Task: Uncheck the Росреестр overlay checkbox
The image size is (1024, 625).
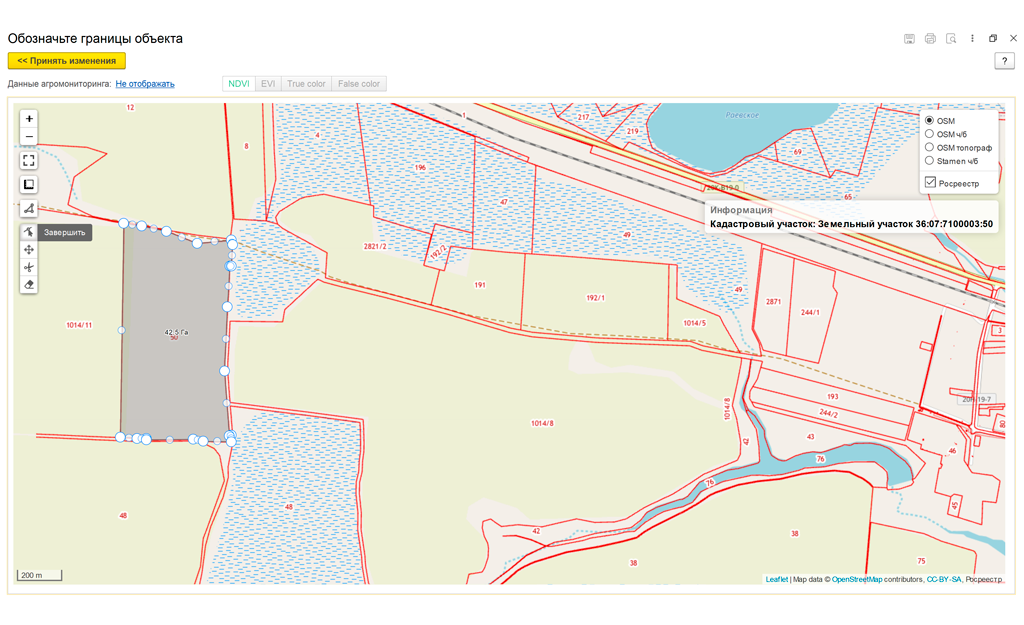Action: point(931,182)
